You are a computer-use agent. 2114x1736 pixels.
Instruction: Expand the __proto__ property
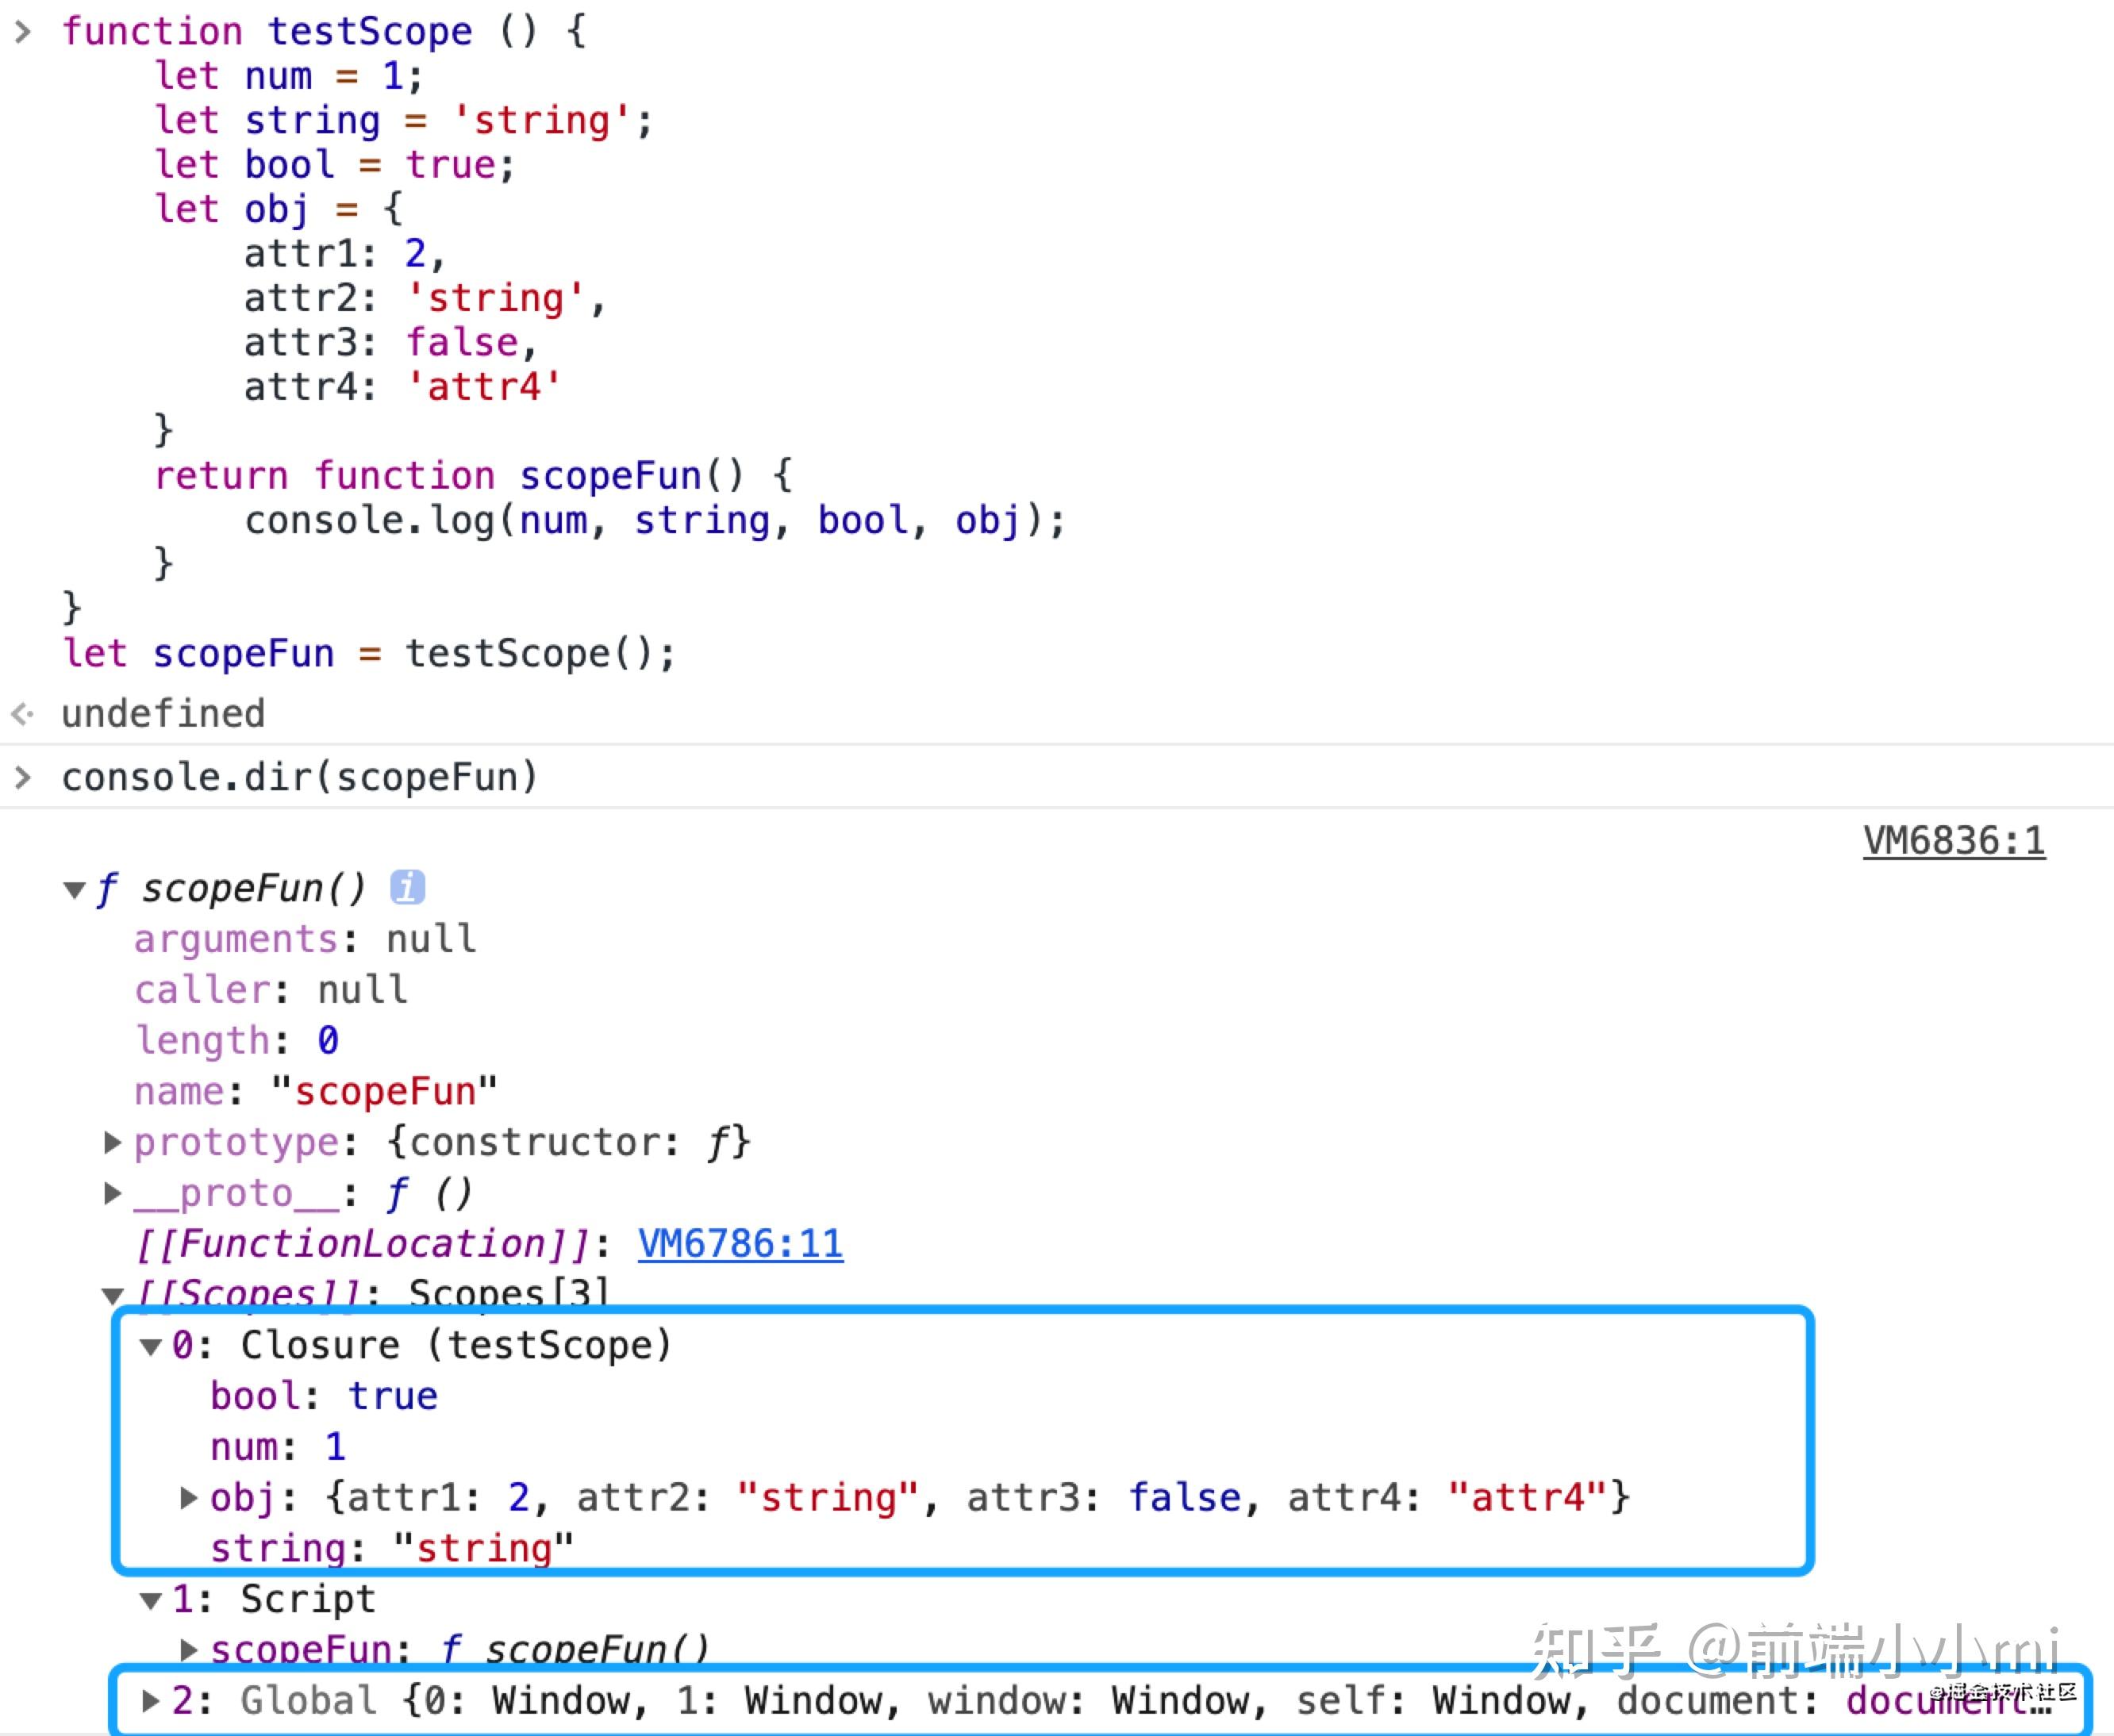coord(113,1193)
